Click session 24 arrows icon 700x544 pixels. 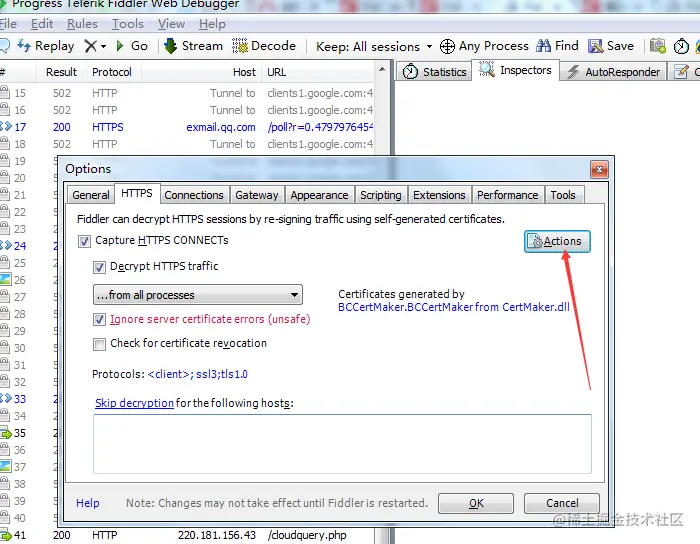coord(6,245)
